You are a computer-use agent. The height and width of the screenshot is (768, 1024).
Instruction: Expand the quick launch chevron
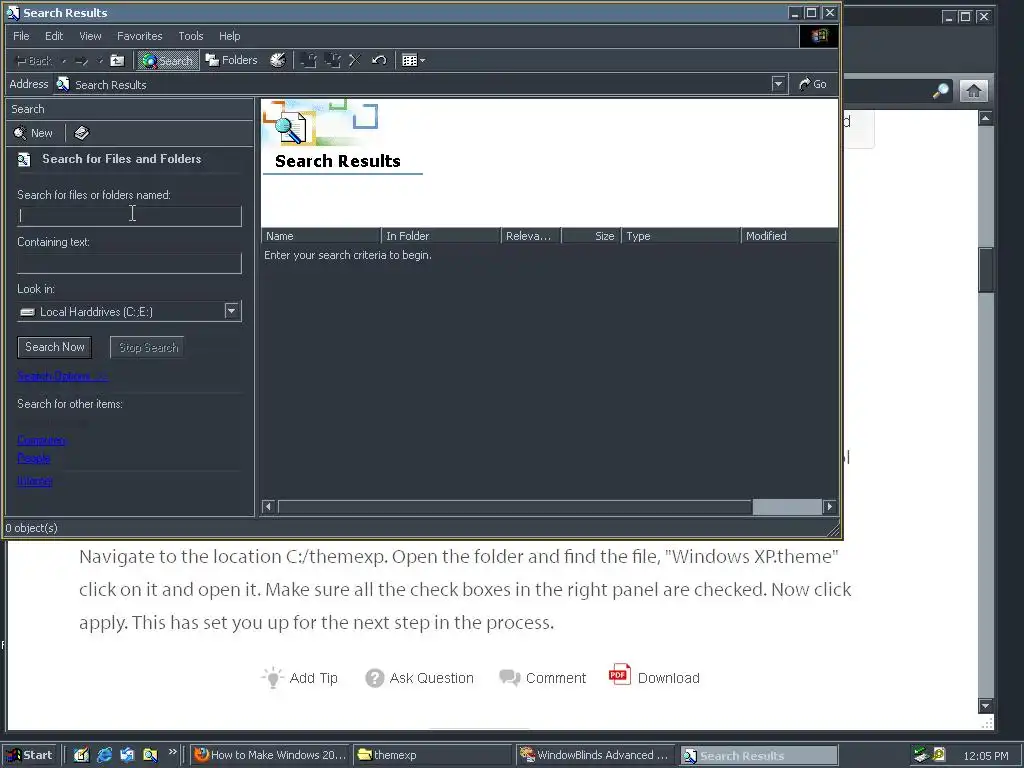(x=172, y=752)
